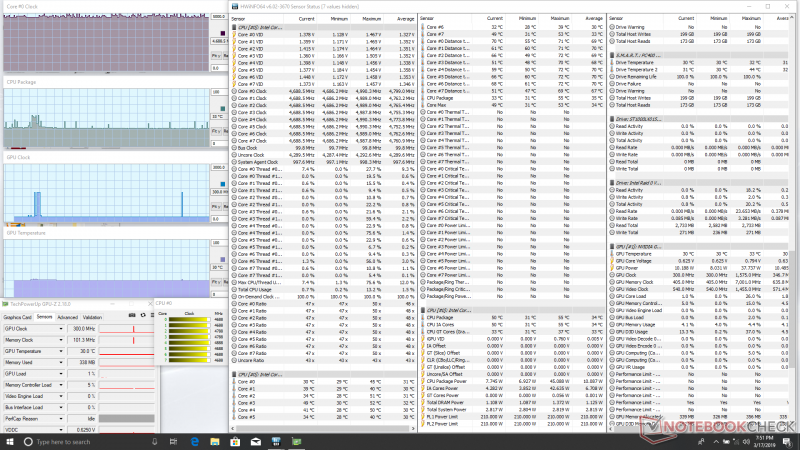Click the taskbar clock showing 7:51 PM

tap(764, 441)
